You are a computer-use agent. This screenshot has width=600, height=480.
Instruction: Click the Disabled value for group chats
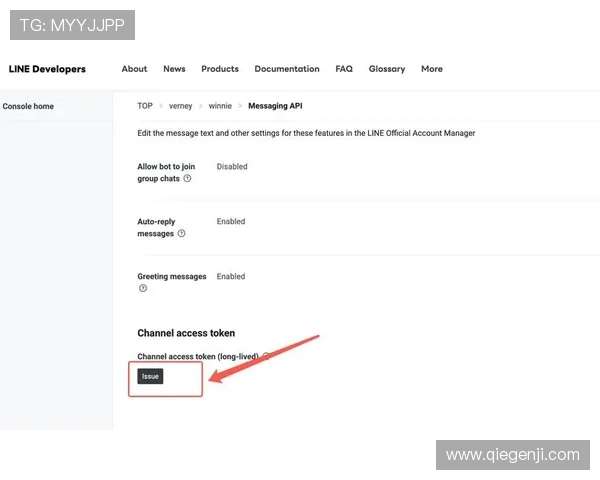(232, 167)
